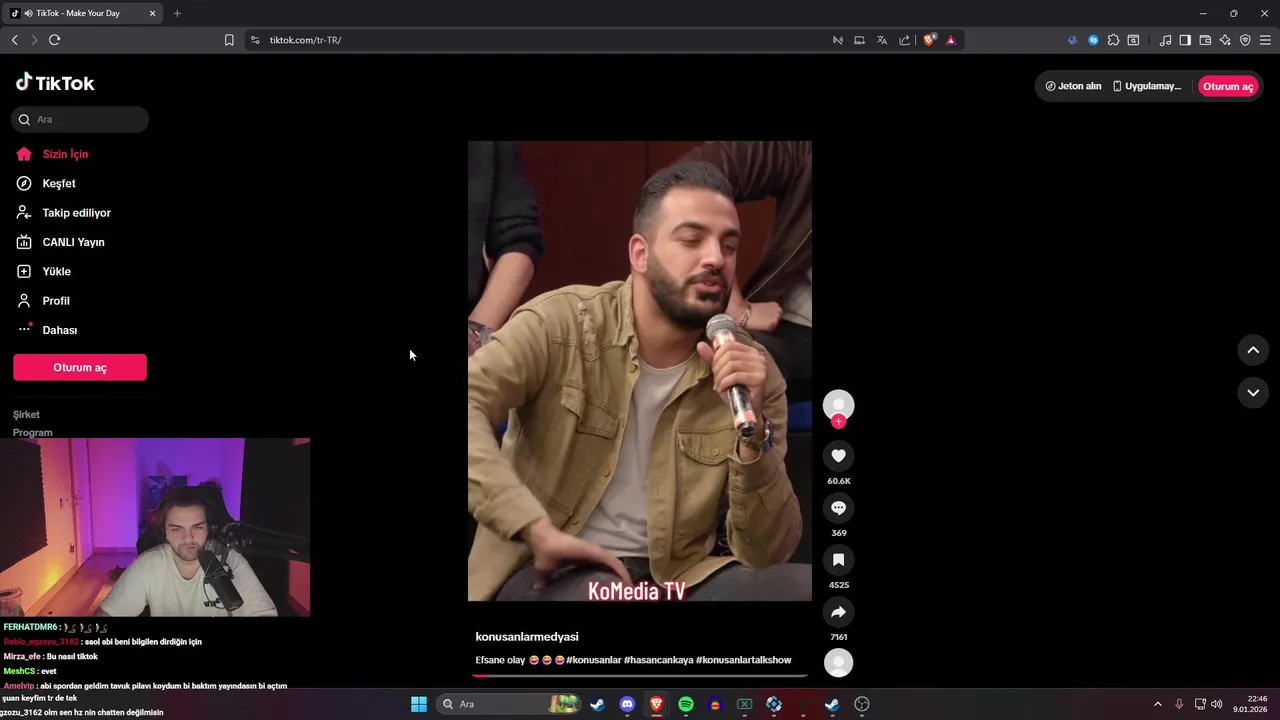Open the translate page icon
This screenshot has height=720, width=1280.
tap(882, 40)
